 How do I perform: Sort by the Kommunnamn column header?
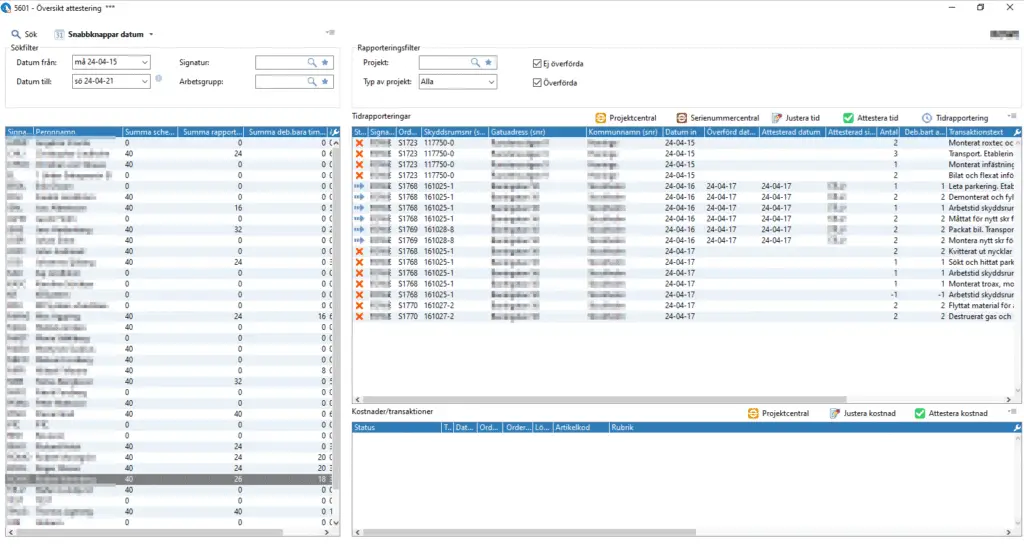tap(623, 132)
